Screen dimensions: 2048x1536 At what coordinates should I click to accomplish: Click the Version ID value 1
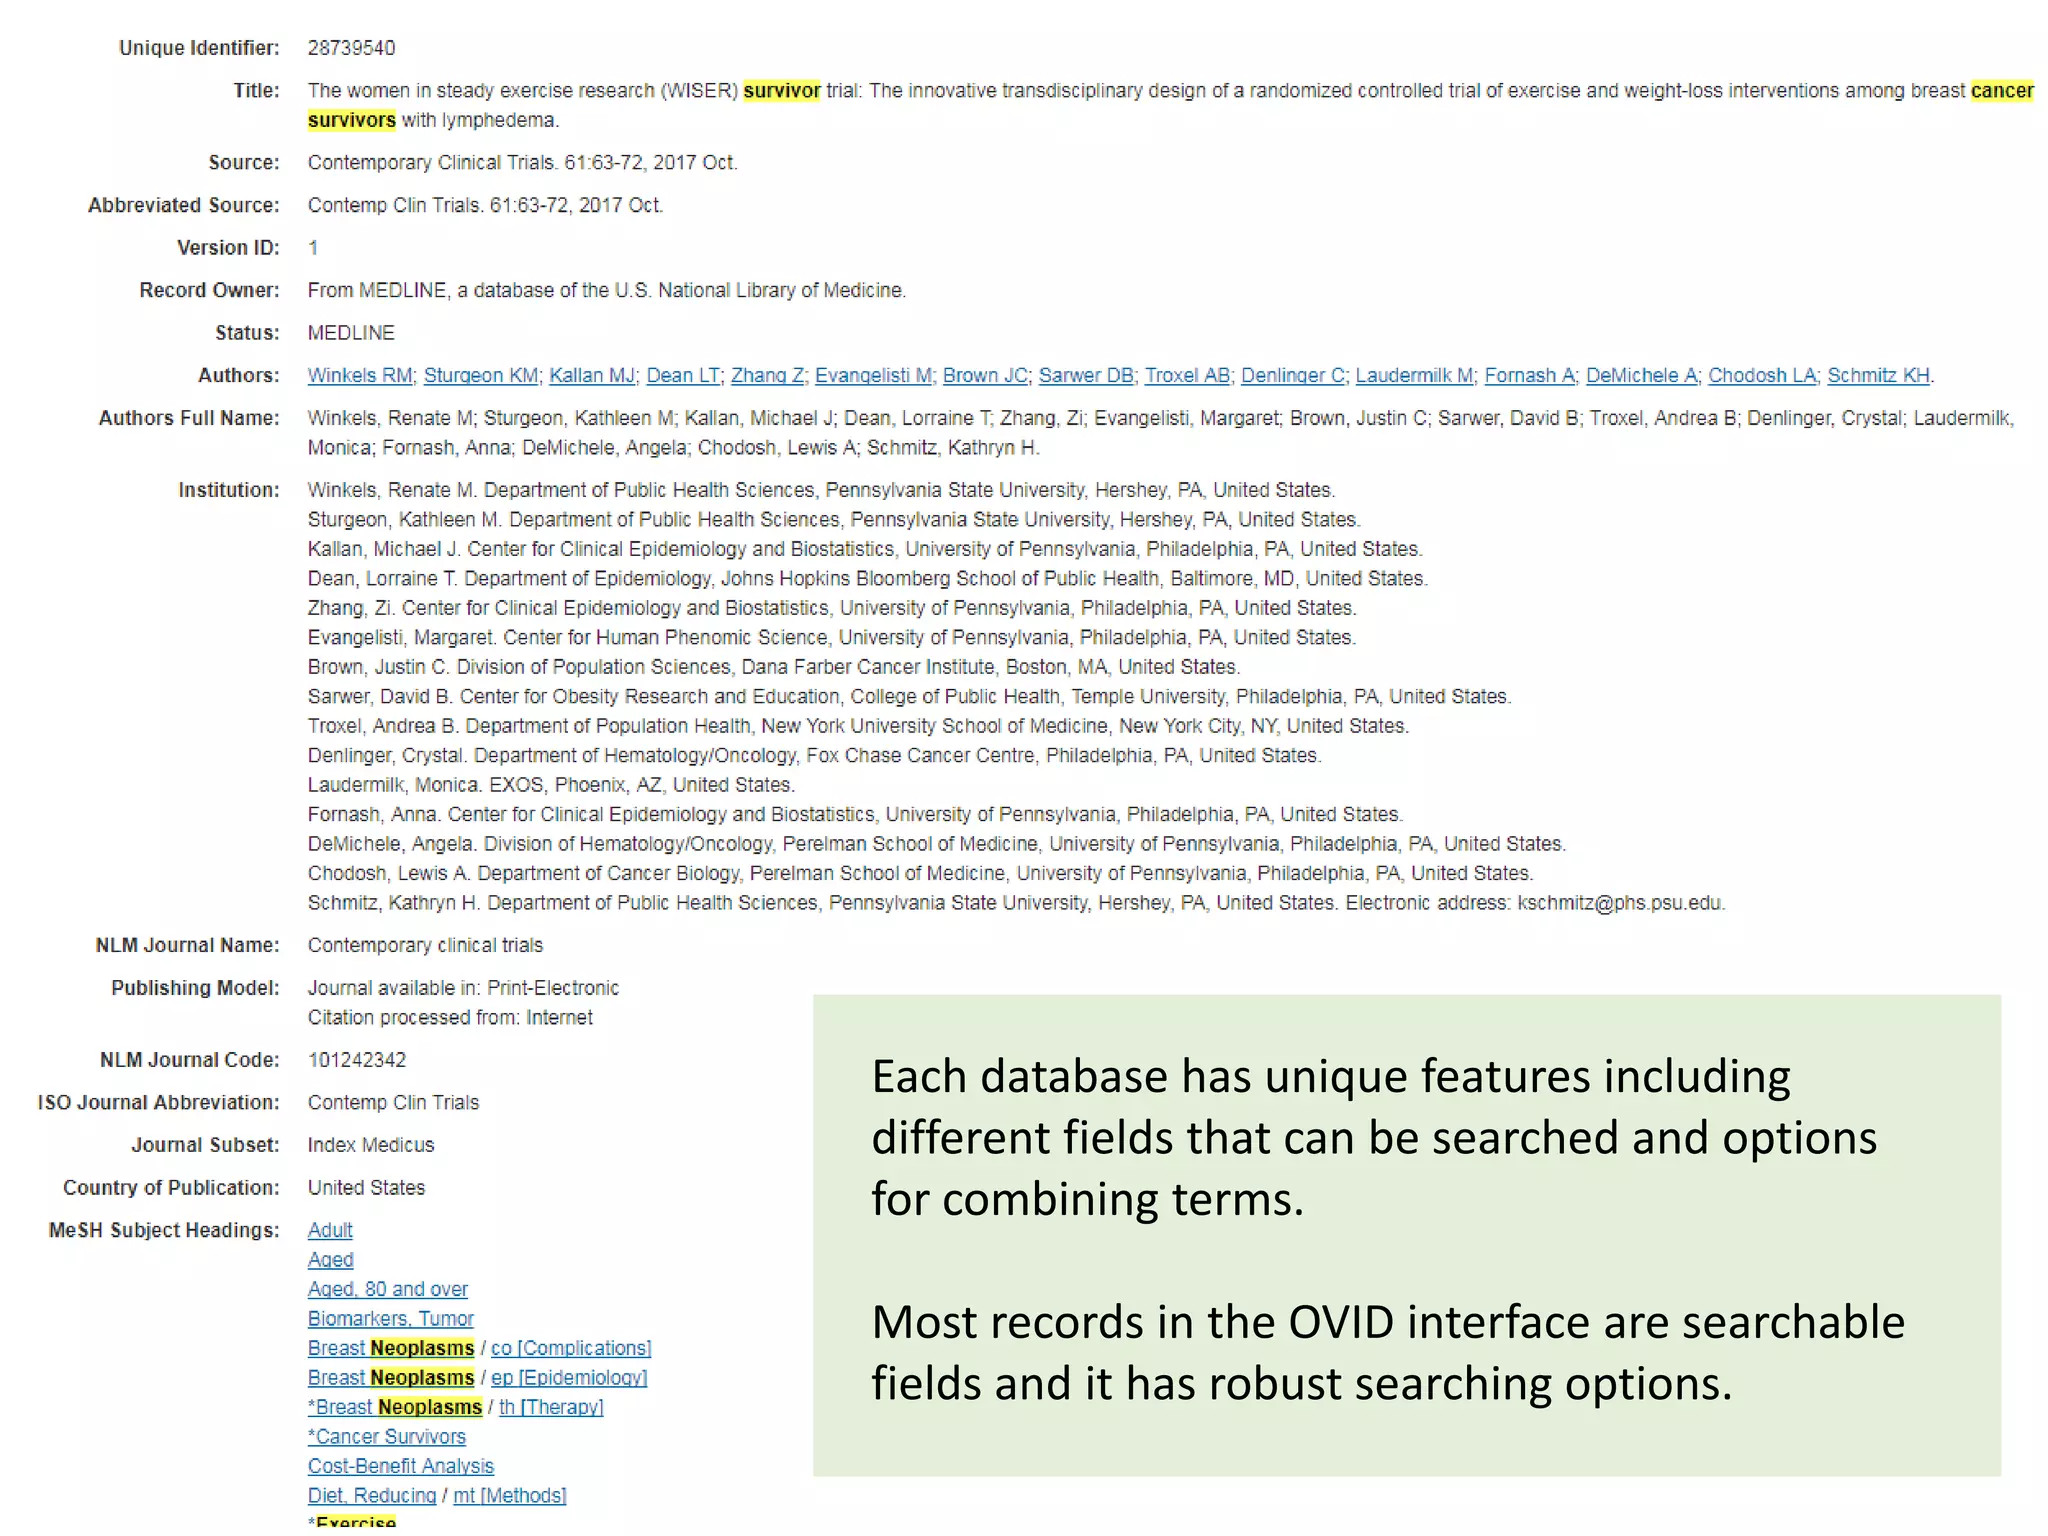click(313, 248)
